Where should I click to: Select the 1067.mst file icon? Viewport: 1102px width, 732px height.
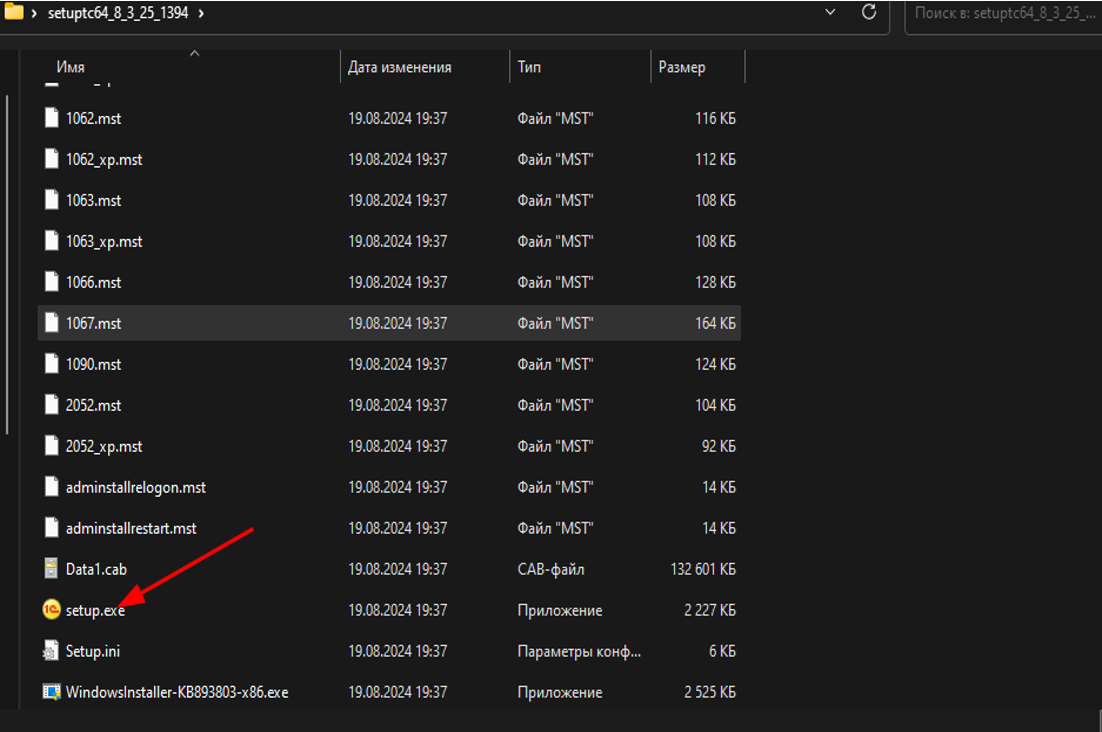pyautogui.click(x=52, y=323)
